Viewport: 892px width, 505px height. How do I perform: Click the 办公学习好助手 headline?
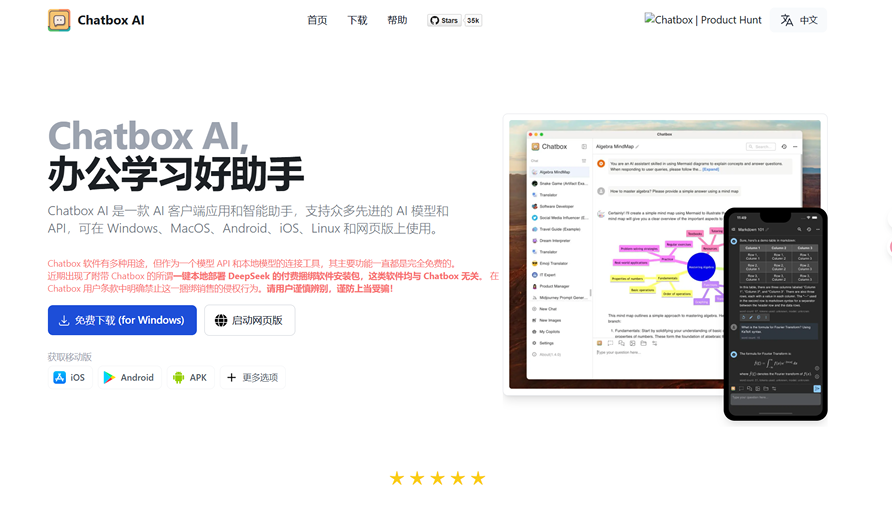(176, 174)
